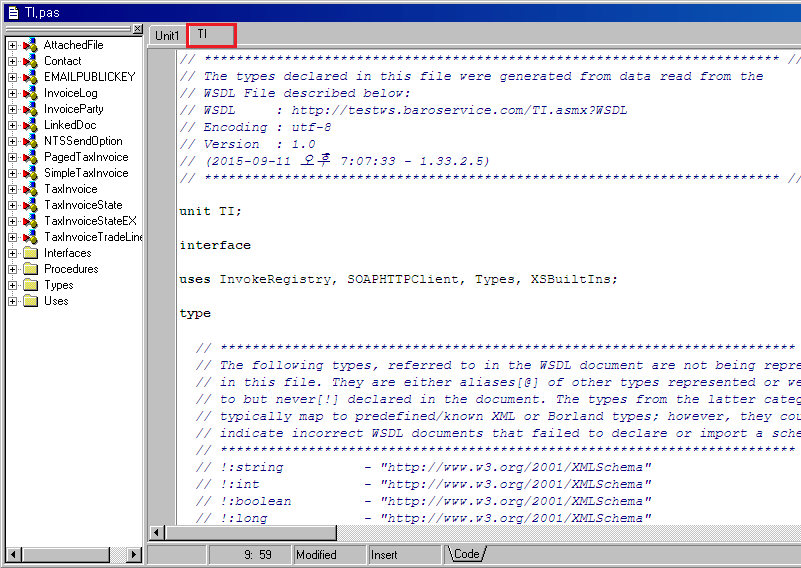The width and height of the screenshot is (801, 568).
Task: Expand the TaxInvoiceState tree node
Action: tap(12, 205)
